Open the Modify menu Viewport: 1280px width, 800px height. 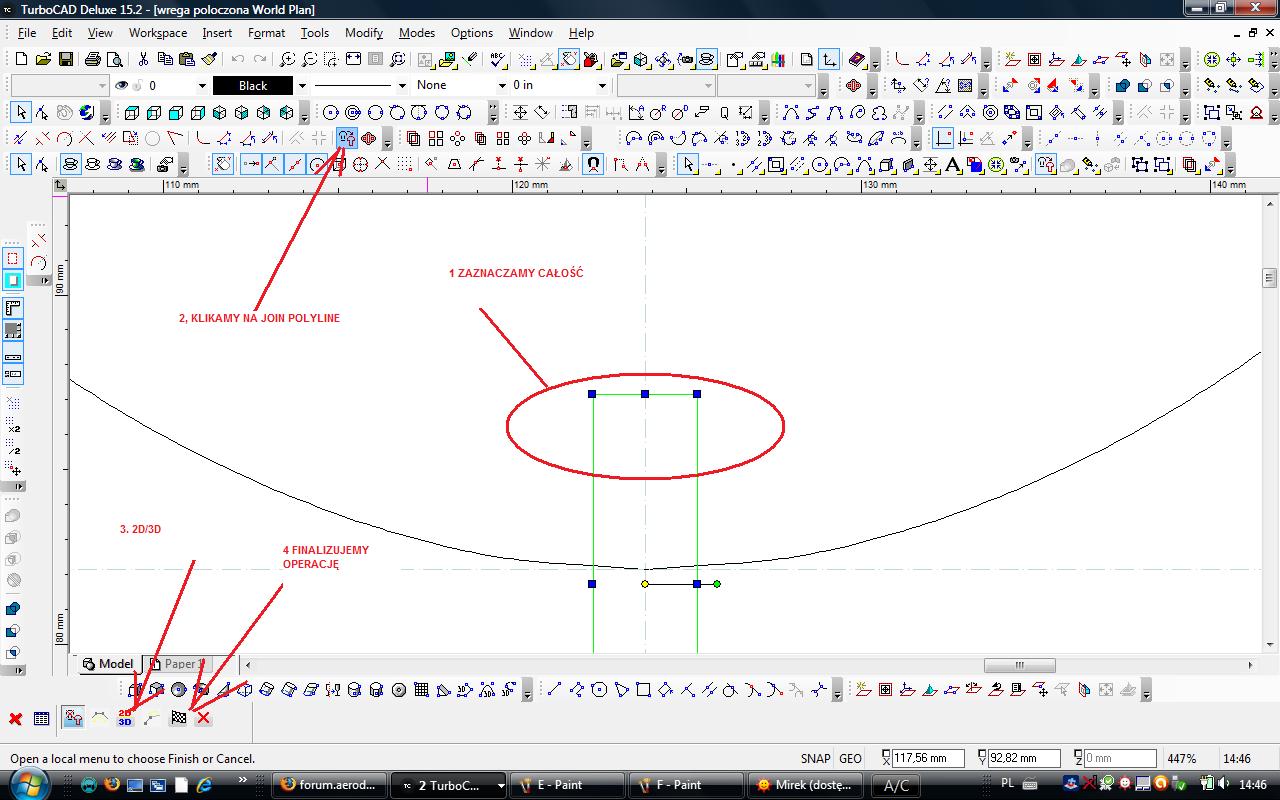click(364, 33)
